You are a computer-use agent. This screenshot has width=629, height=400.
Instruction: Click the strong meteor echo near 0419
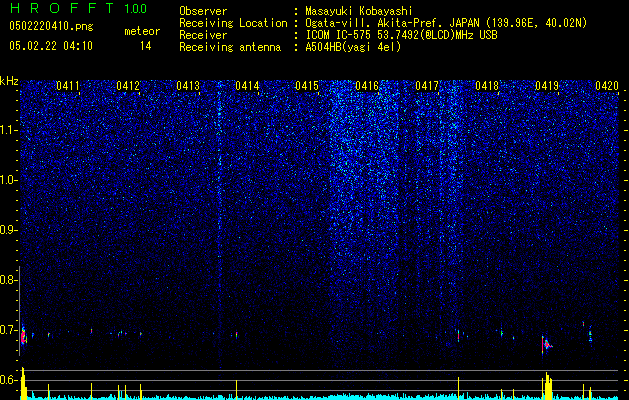coord(546,344)
